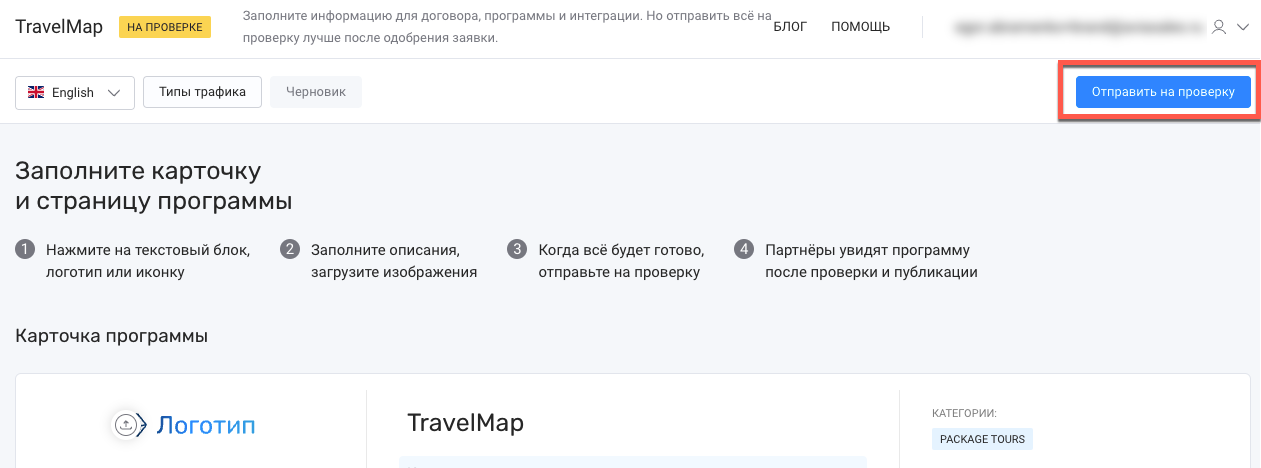Click text 'Партнёры увидят программу'
1261x468 pixels.
(x=867, y=250)
